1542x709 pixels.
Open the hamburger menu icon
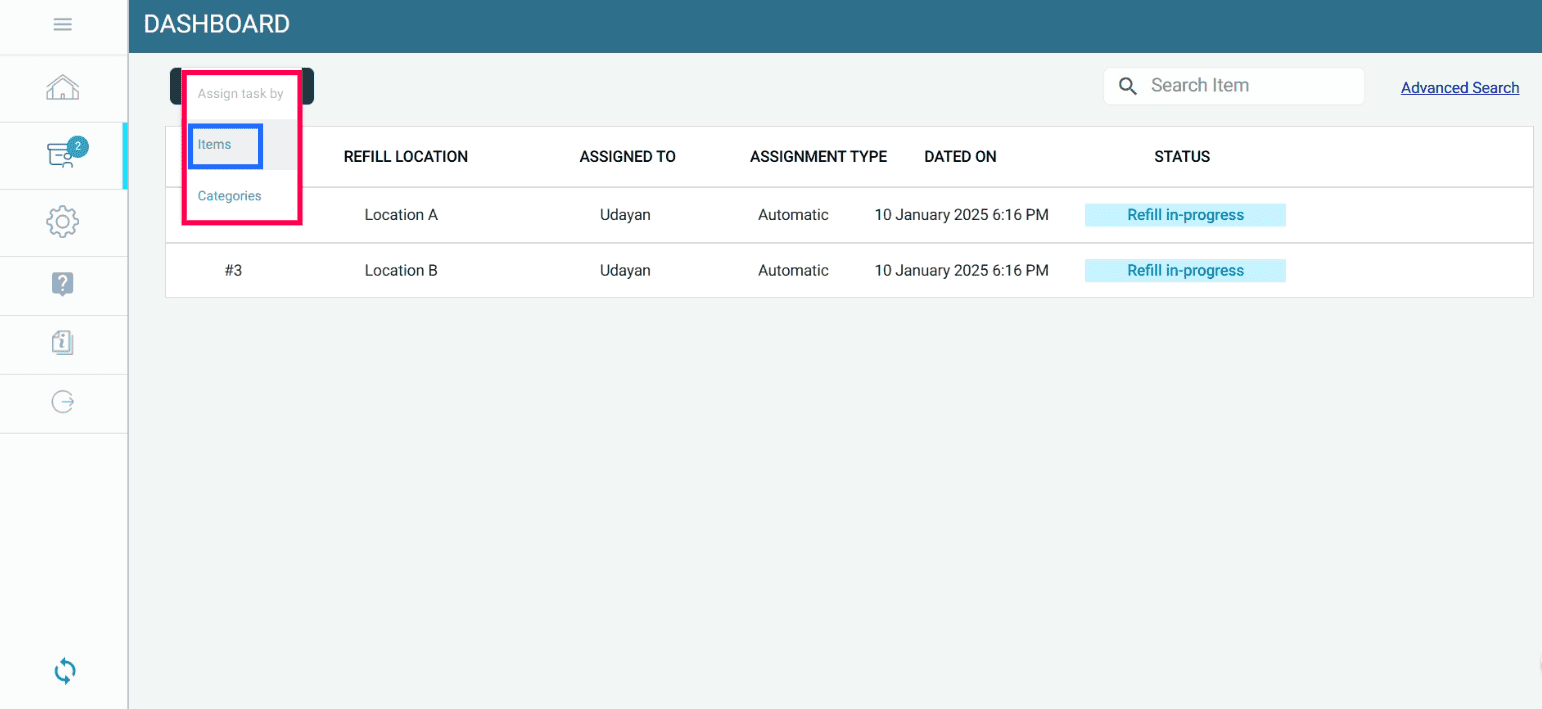[62, 25]
